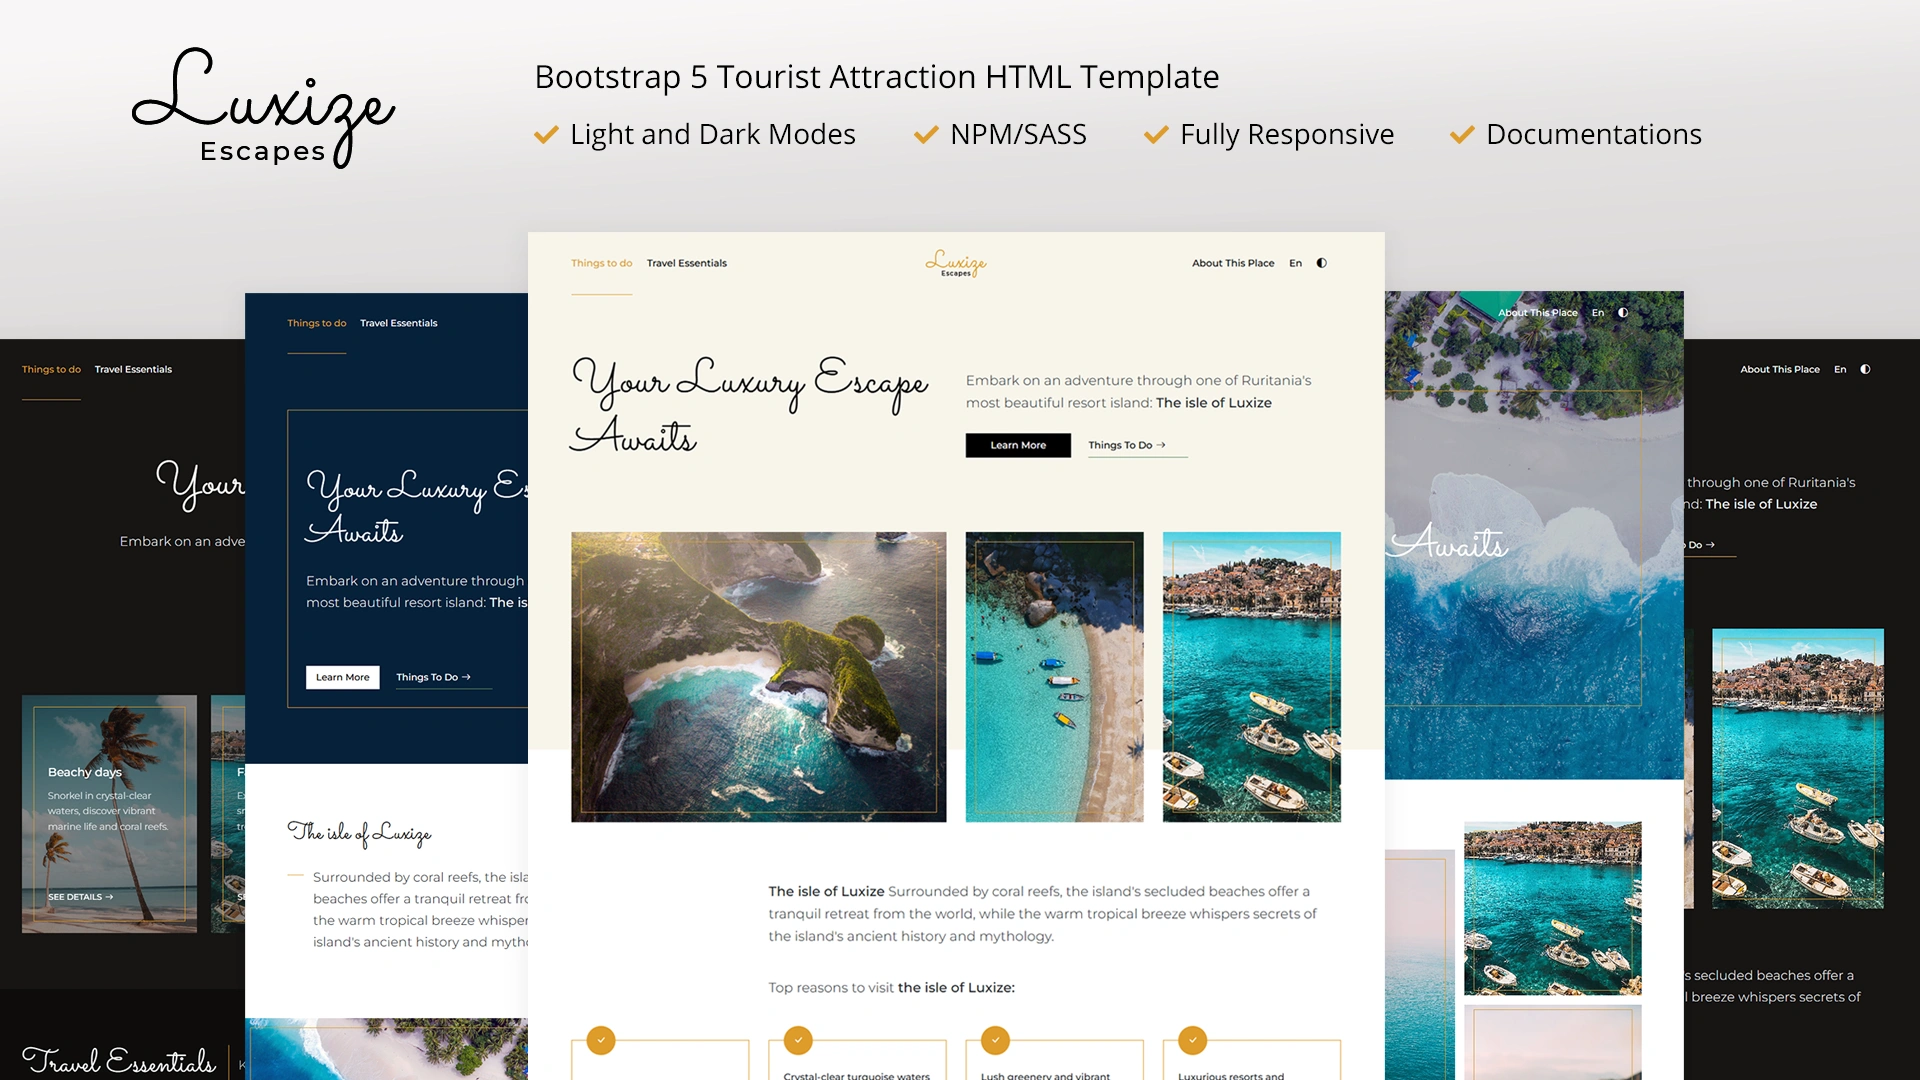1920x1080 pixels.
Task: Click the checkmark beside Fully Responsive
Action: (x=1156, y=134)
